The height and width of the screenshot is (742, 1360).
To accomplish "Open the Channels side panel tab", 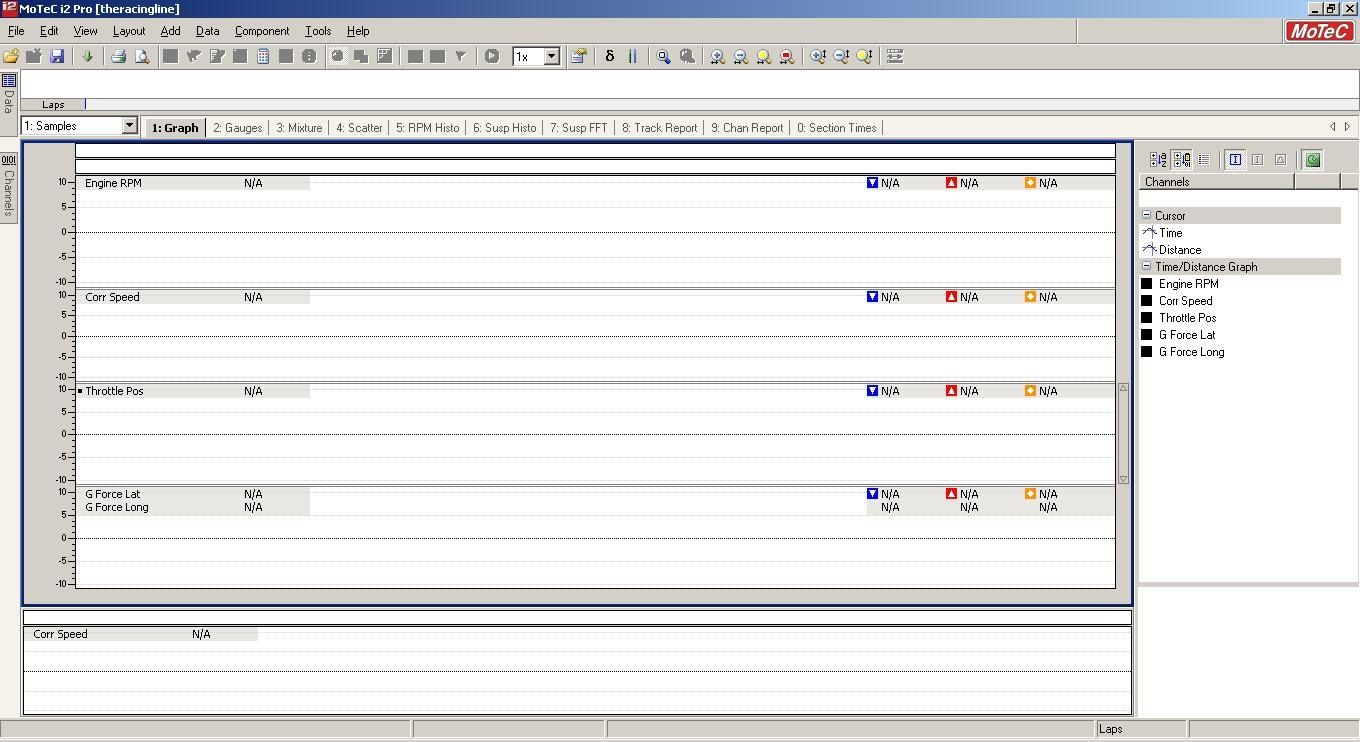I will point(8,186).
